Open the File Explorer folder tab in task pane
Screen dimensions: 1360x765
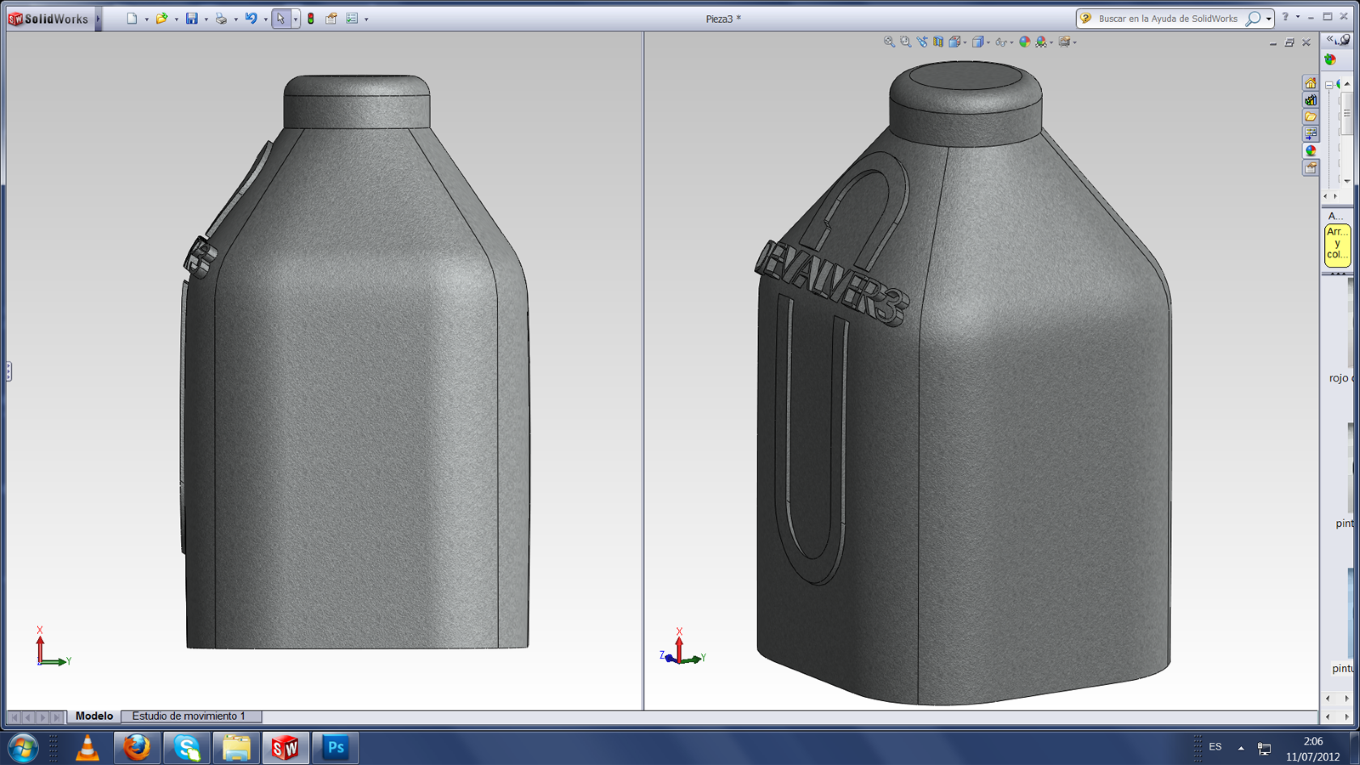[x=1310, y=117]
